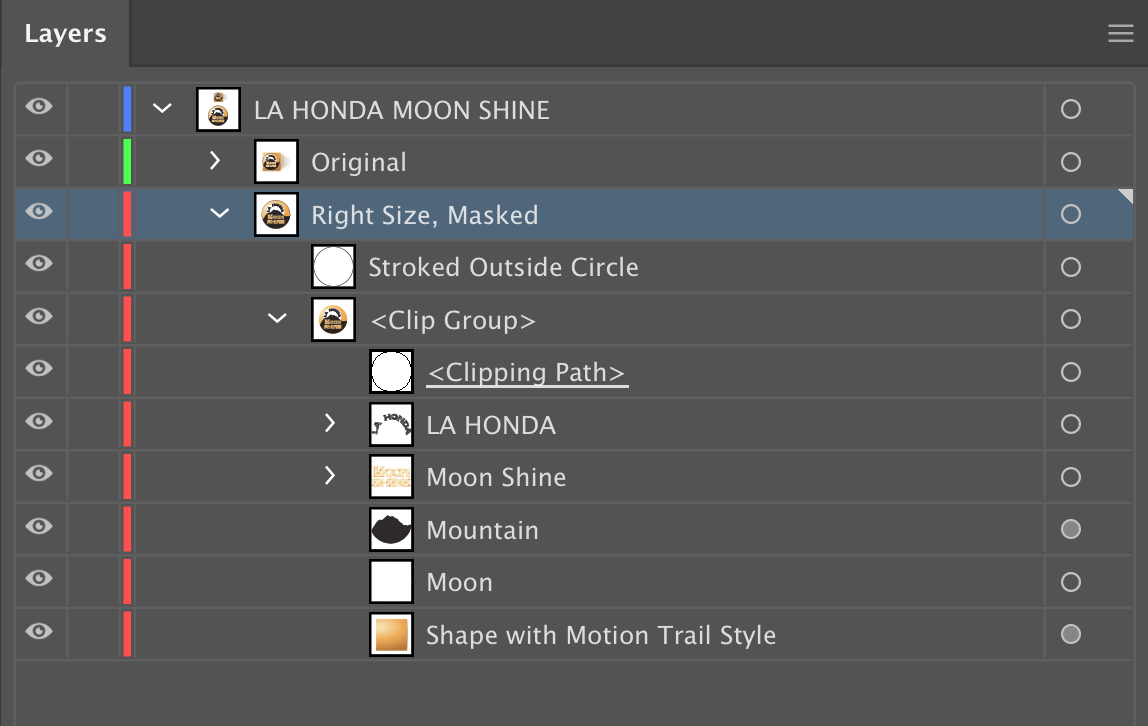
Task: Click the Moon row target circle
Action: pyautogui.click(x=1070, y=582)
